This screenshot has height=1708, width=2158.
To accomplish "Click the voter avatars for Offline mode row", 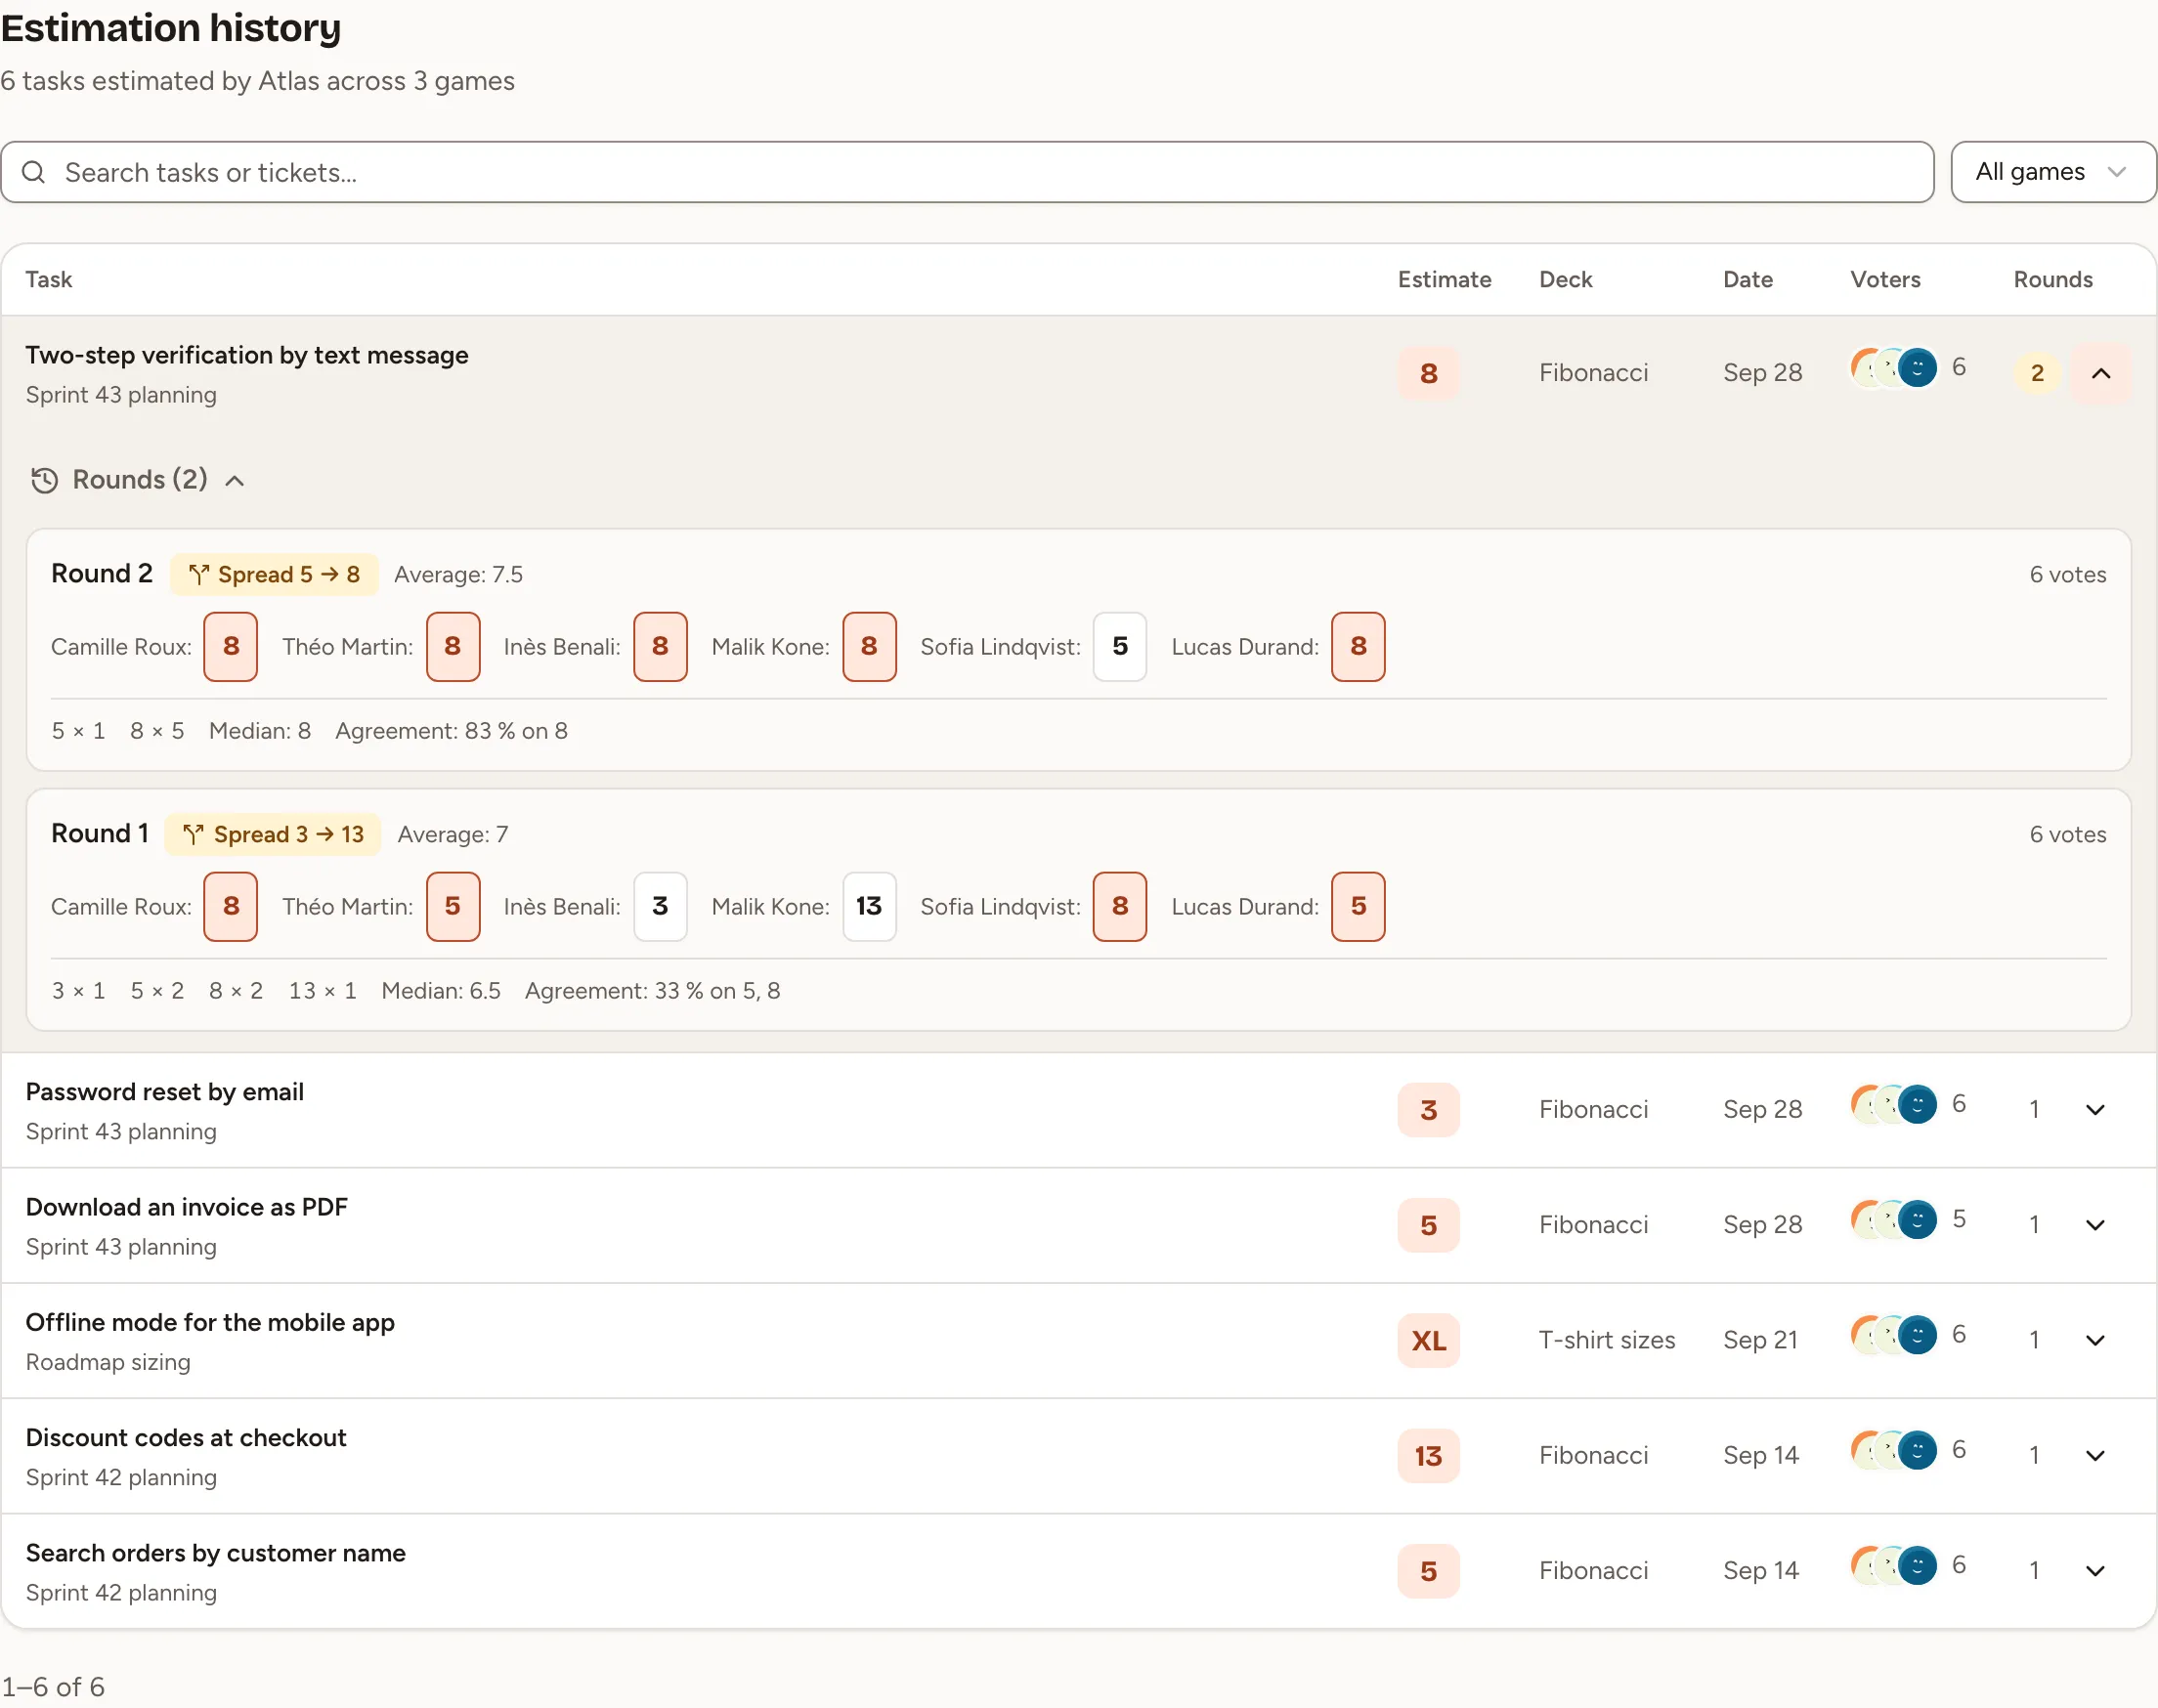I will 1894,1335.
